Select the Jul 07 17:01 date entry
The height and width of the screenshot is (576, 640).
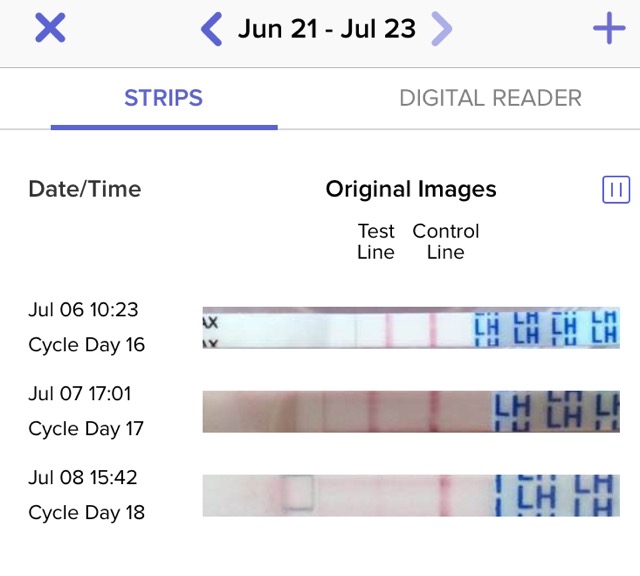(x=80, y=394)
